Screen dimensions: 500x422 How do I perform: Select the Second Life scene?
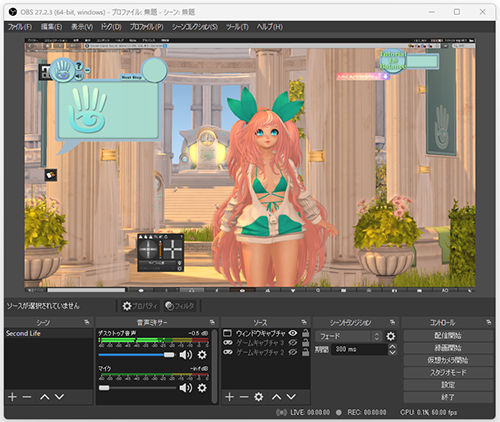pos(49,333)
